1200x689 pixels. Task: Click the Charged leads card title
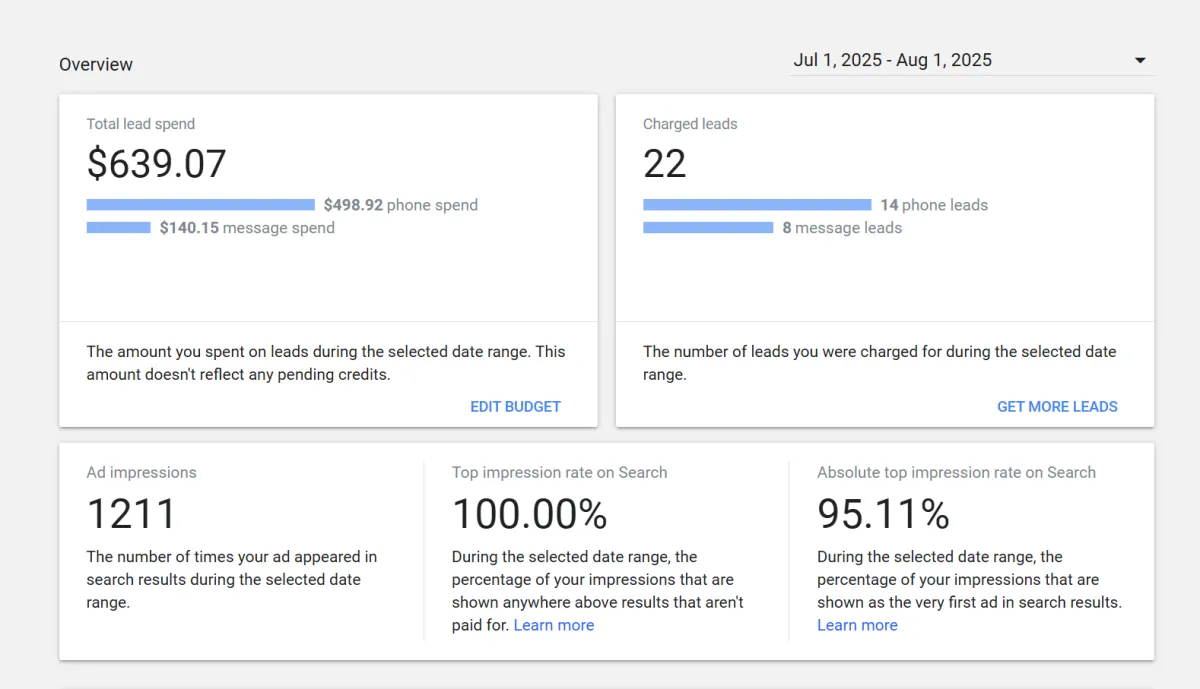click(x=690, y=124)
